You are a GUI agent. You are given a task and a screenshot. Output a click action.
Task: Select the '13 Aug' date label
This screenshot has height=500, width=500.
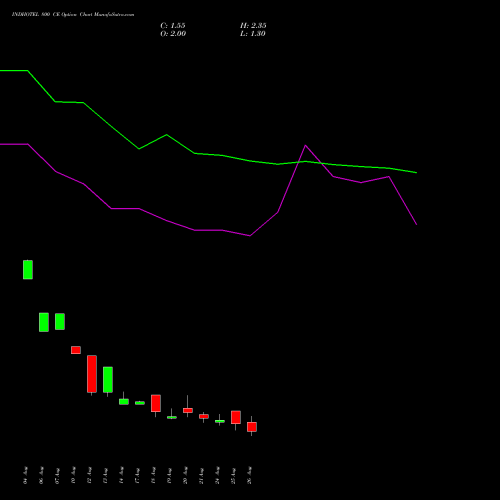[105, 475]
